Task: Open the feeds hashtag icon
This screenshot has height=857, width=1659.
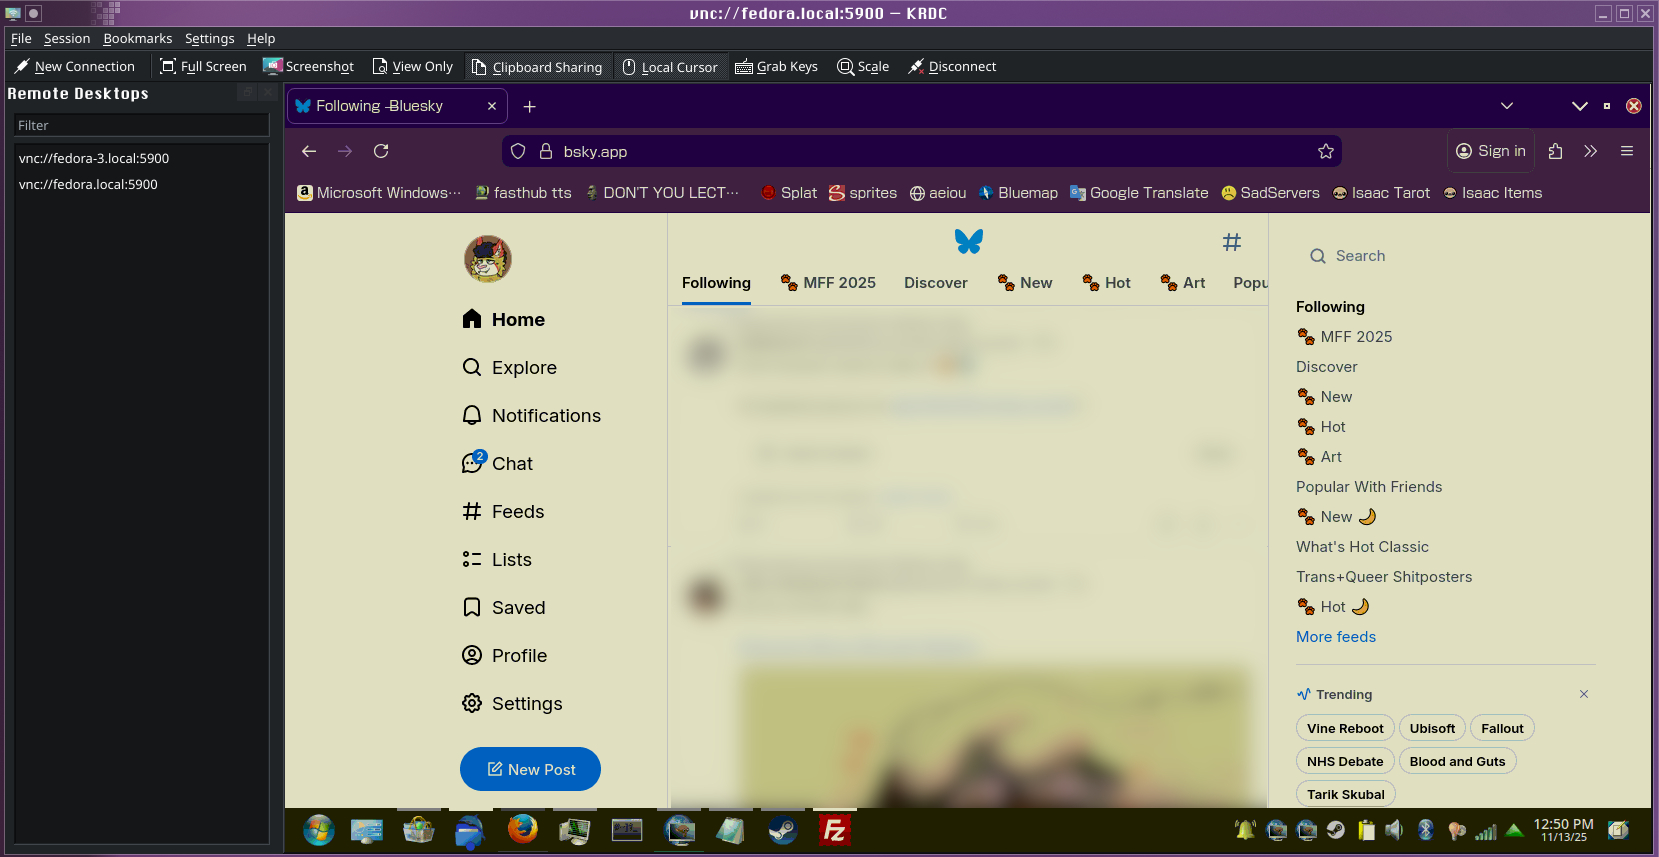Action: pos(1232,242)
